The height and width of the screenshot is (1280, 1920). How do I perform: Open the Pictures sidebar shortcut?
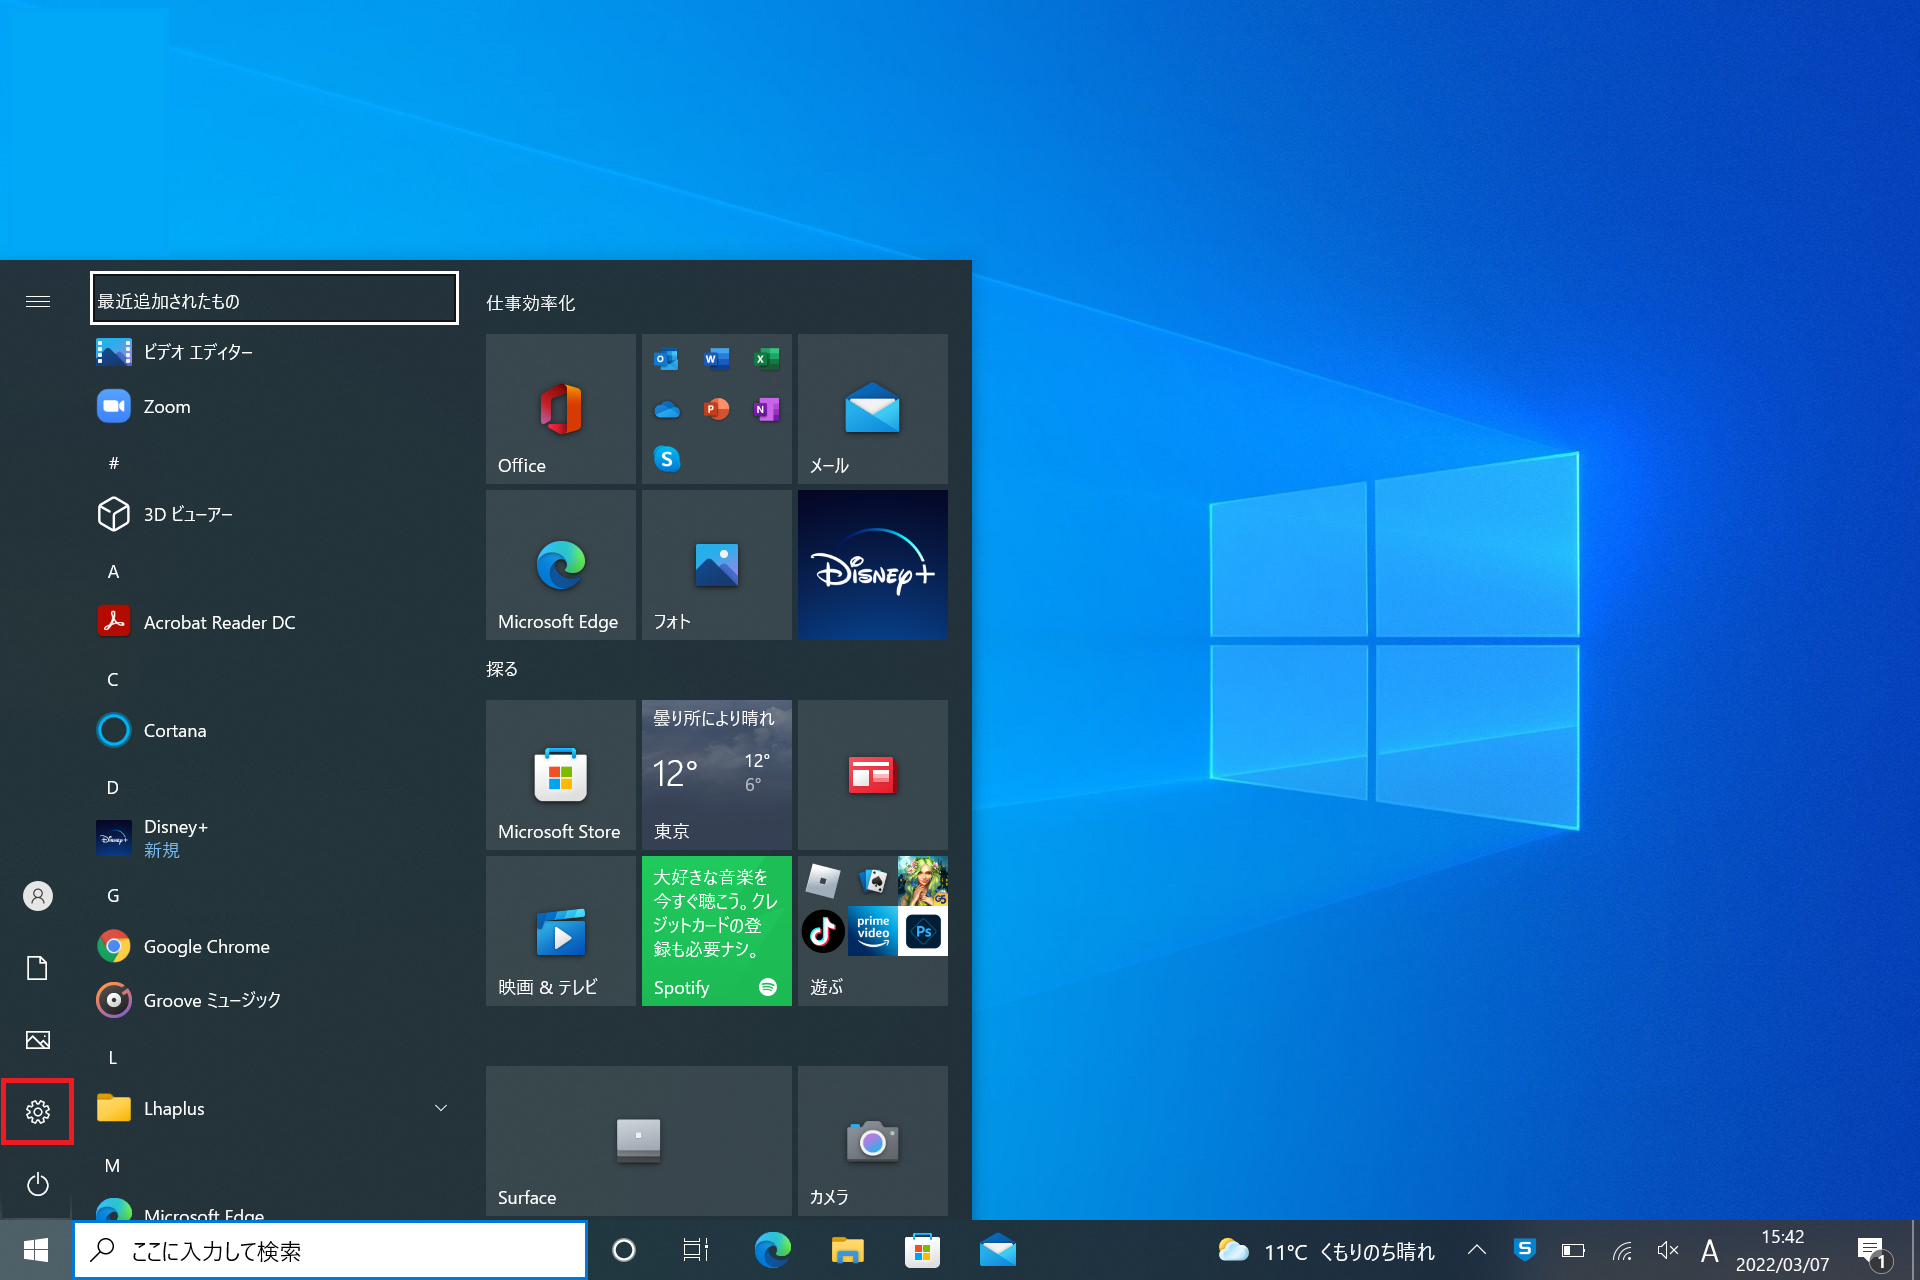[38, 1040]
